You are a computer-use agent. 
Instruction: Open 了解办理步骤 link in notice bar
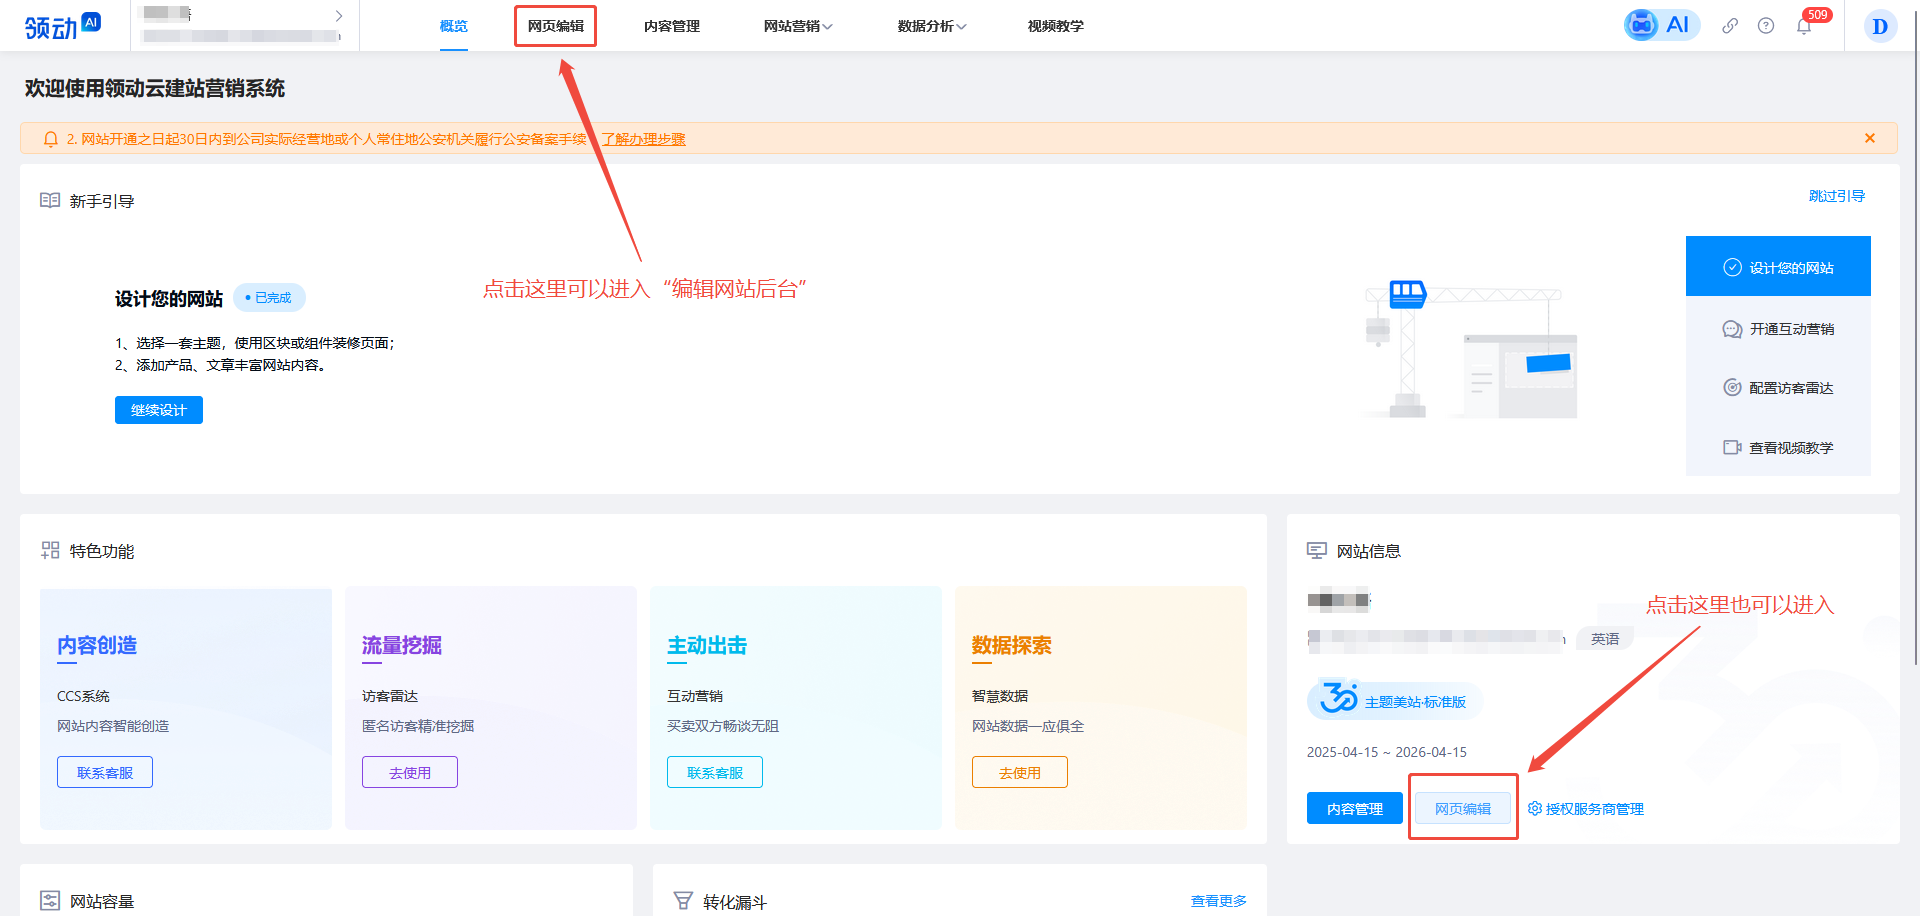point(643,138)
